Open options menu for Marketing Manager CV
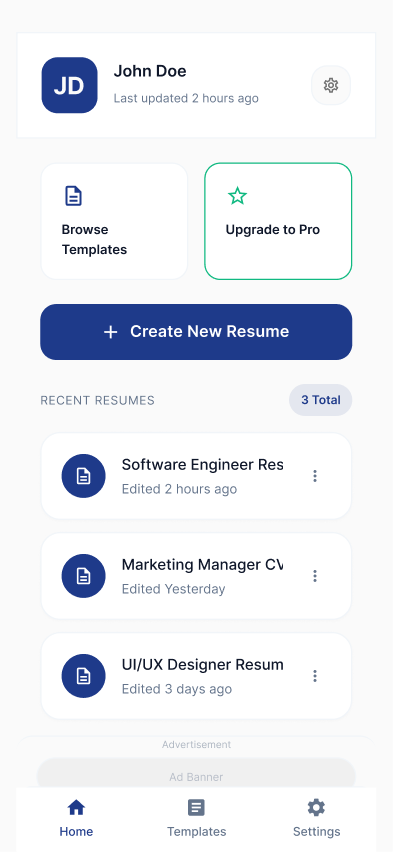The image size is (393, 852). (x=315, y=576)
